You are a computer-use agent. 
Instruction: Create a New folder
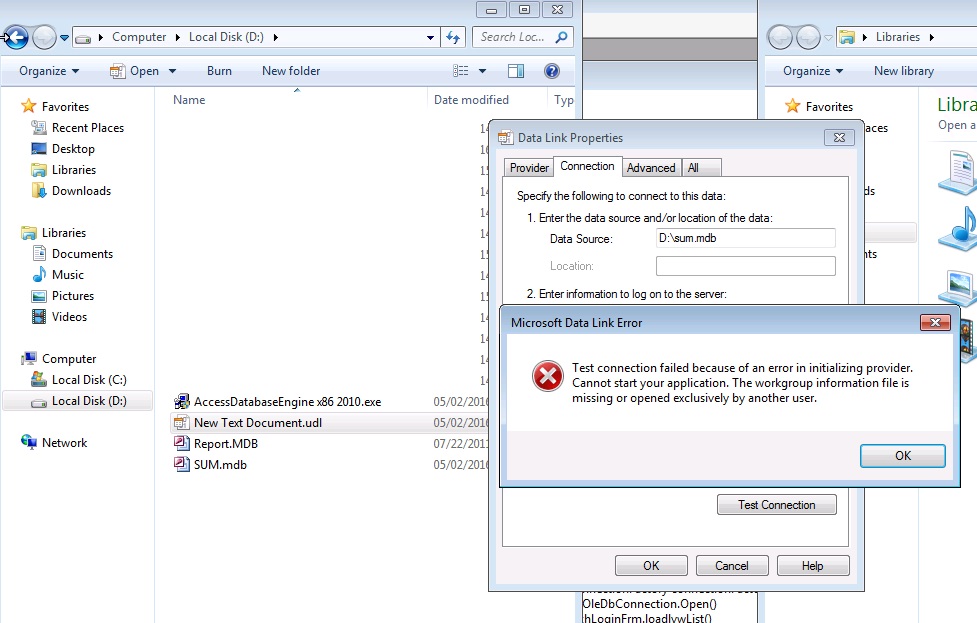click(x=291, y=71)
